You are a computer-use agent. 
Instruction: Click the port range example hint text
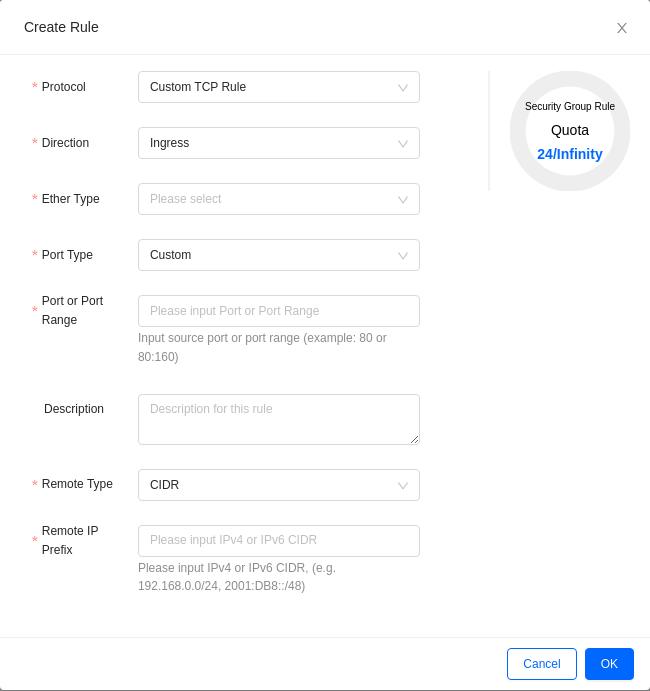pos(262,347)
